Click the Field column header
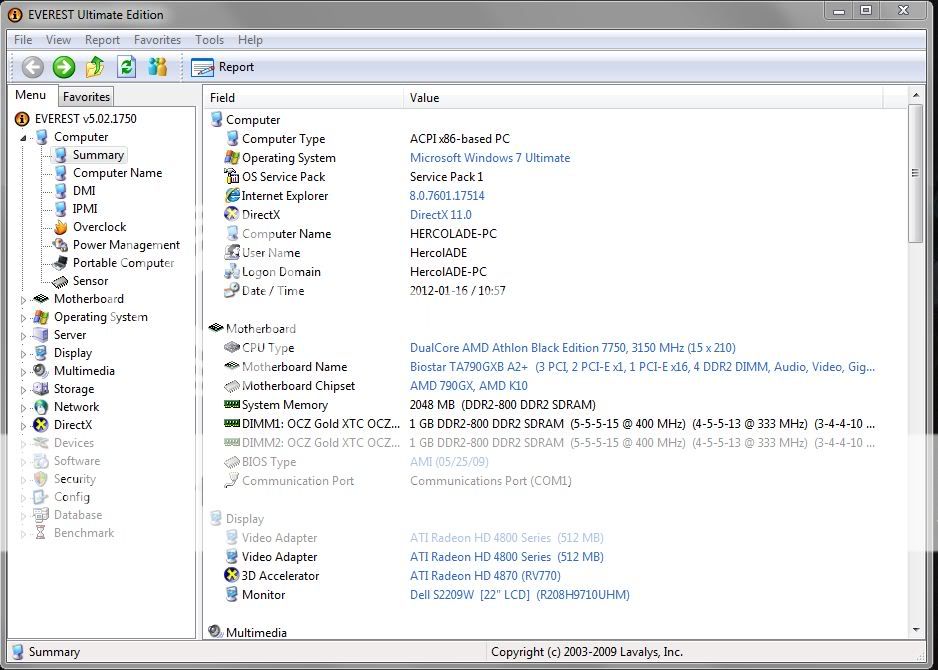 [304, 98]
